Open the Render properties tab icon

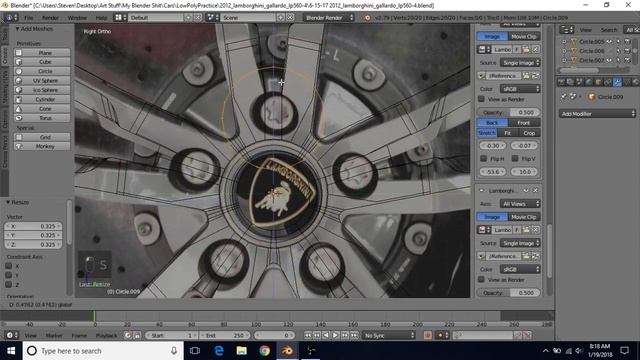(x=561, y=82)
